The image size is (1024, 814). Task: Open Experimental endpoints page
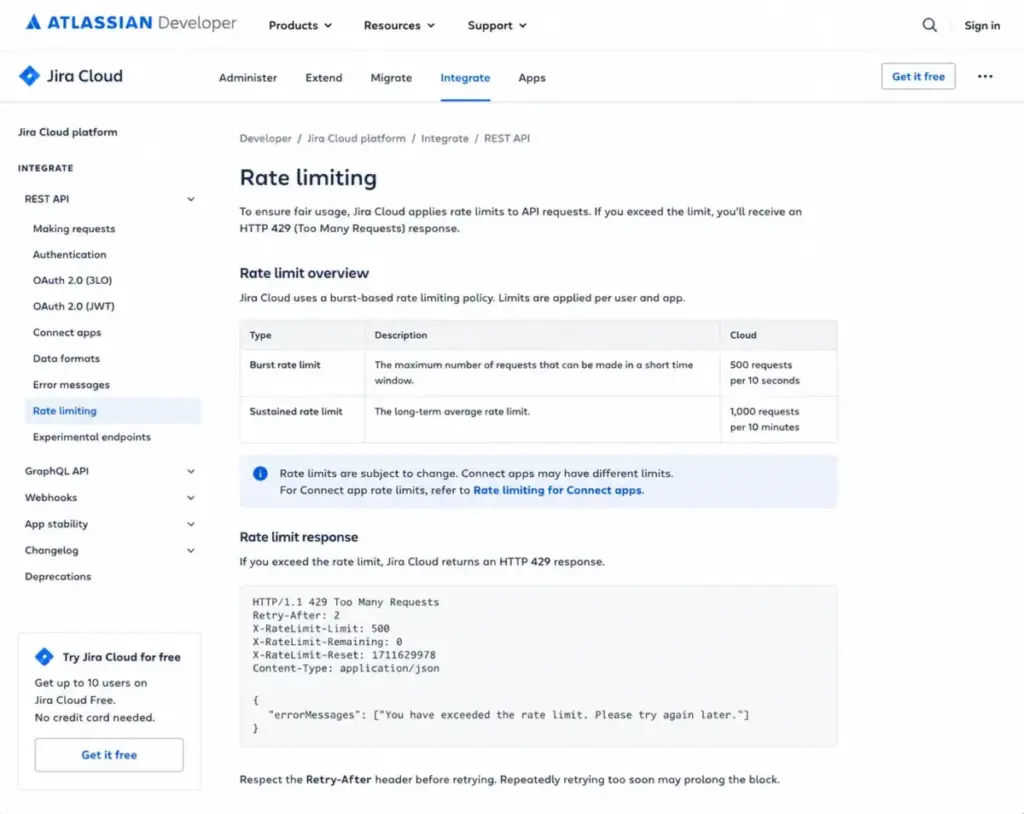(x=91, y=437)
